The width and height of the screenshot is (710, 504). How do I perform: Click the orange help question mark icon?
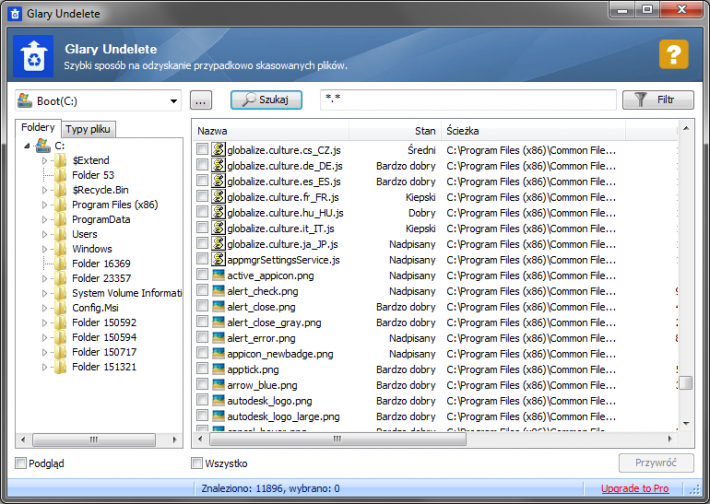pyautogui.click(x=673, y=54)
